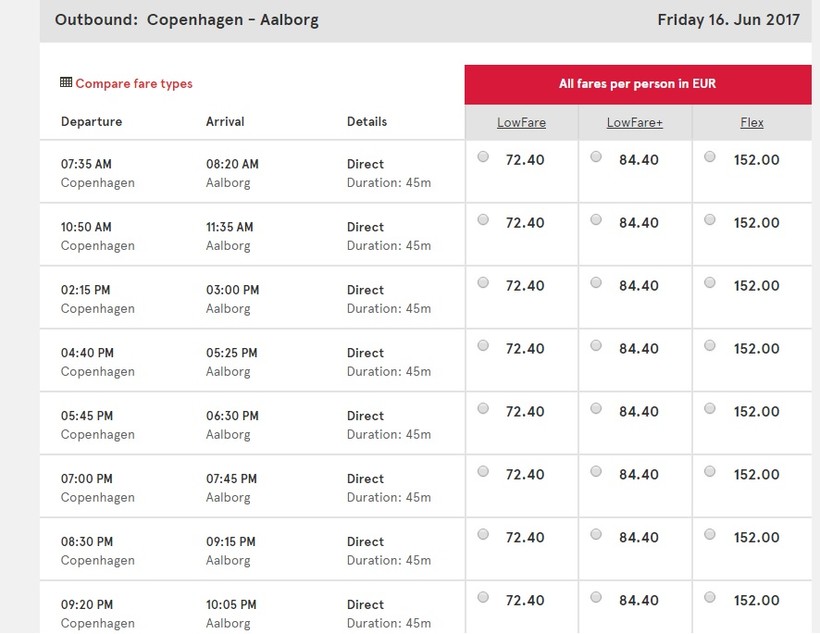Select LowFare+ 84.40 for 07:35 AM flight
Screen dimensions: 820x634
point(597,157)
